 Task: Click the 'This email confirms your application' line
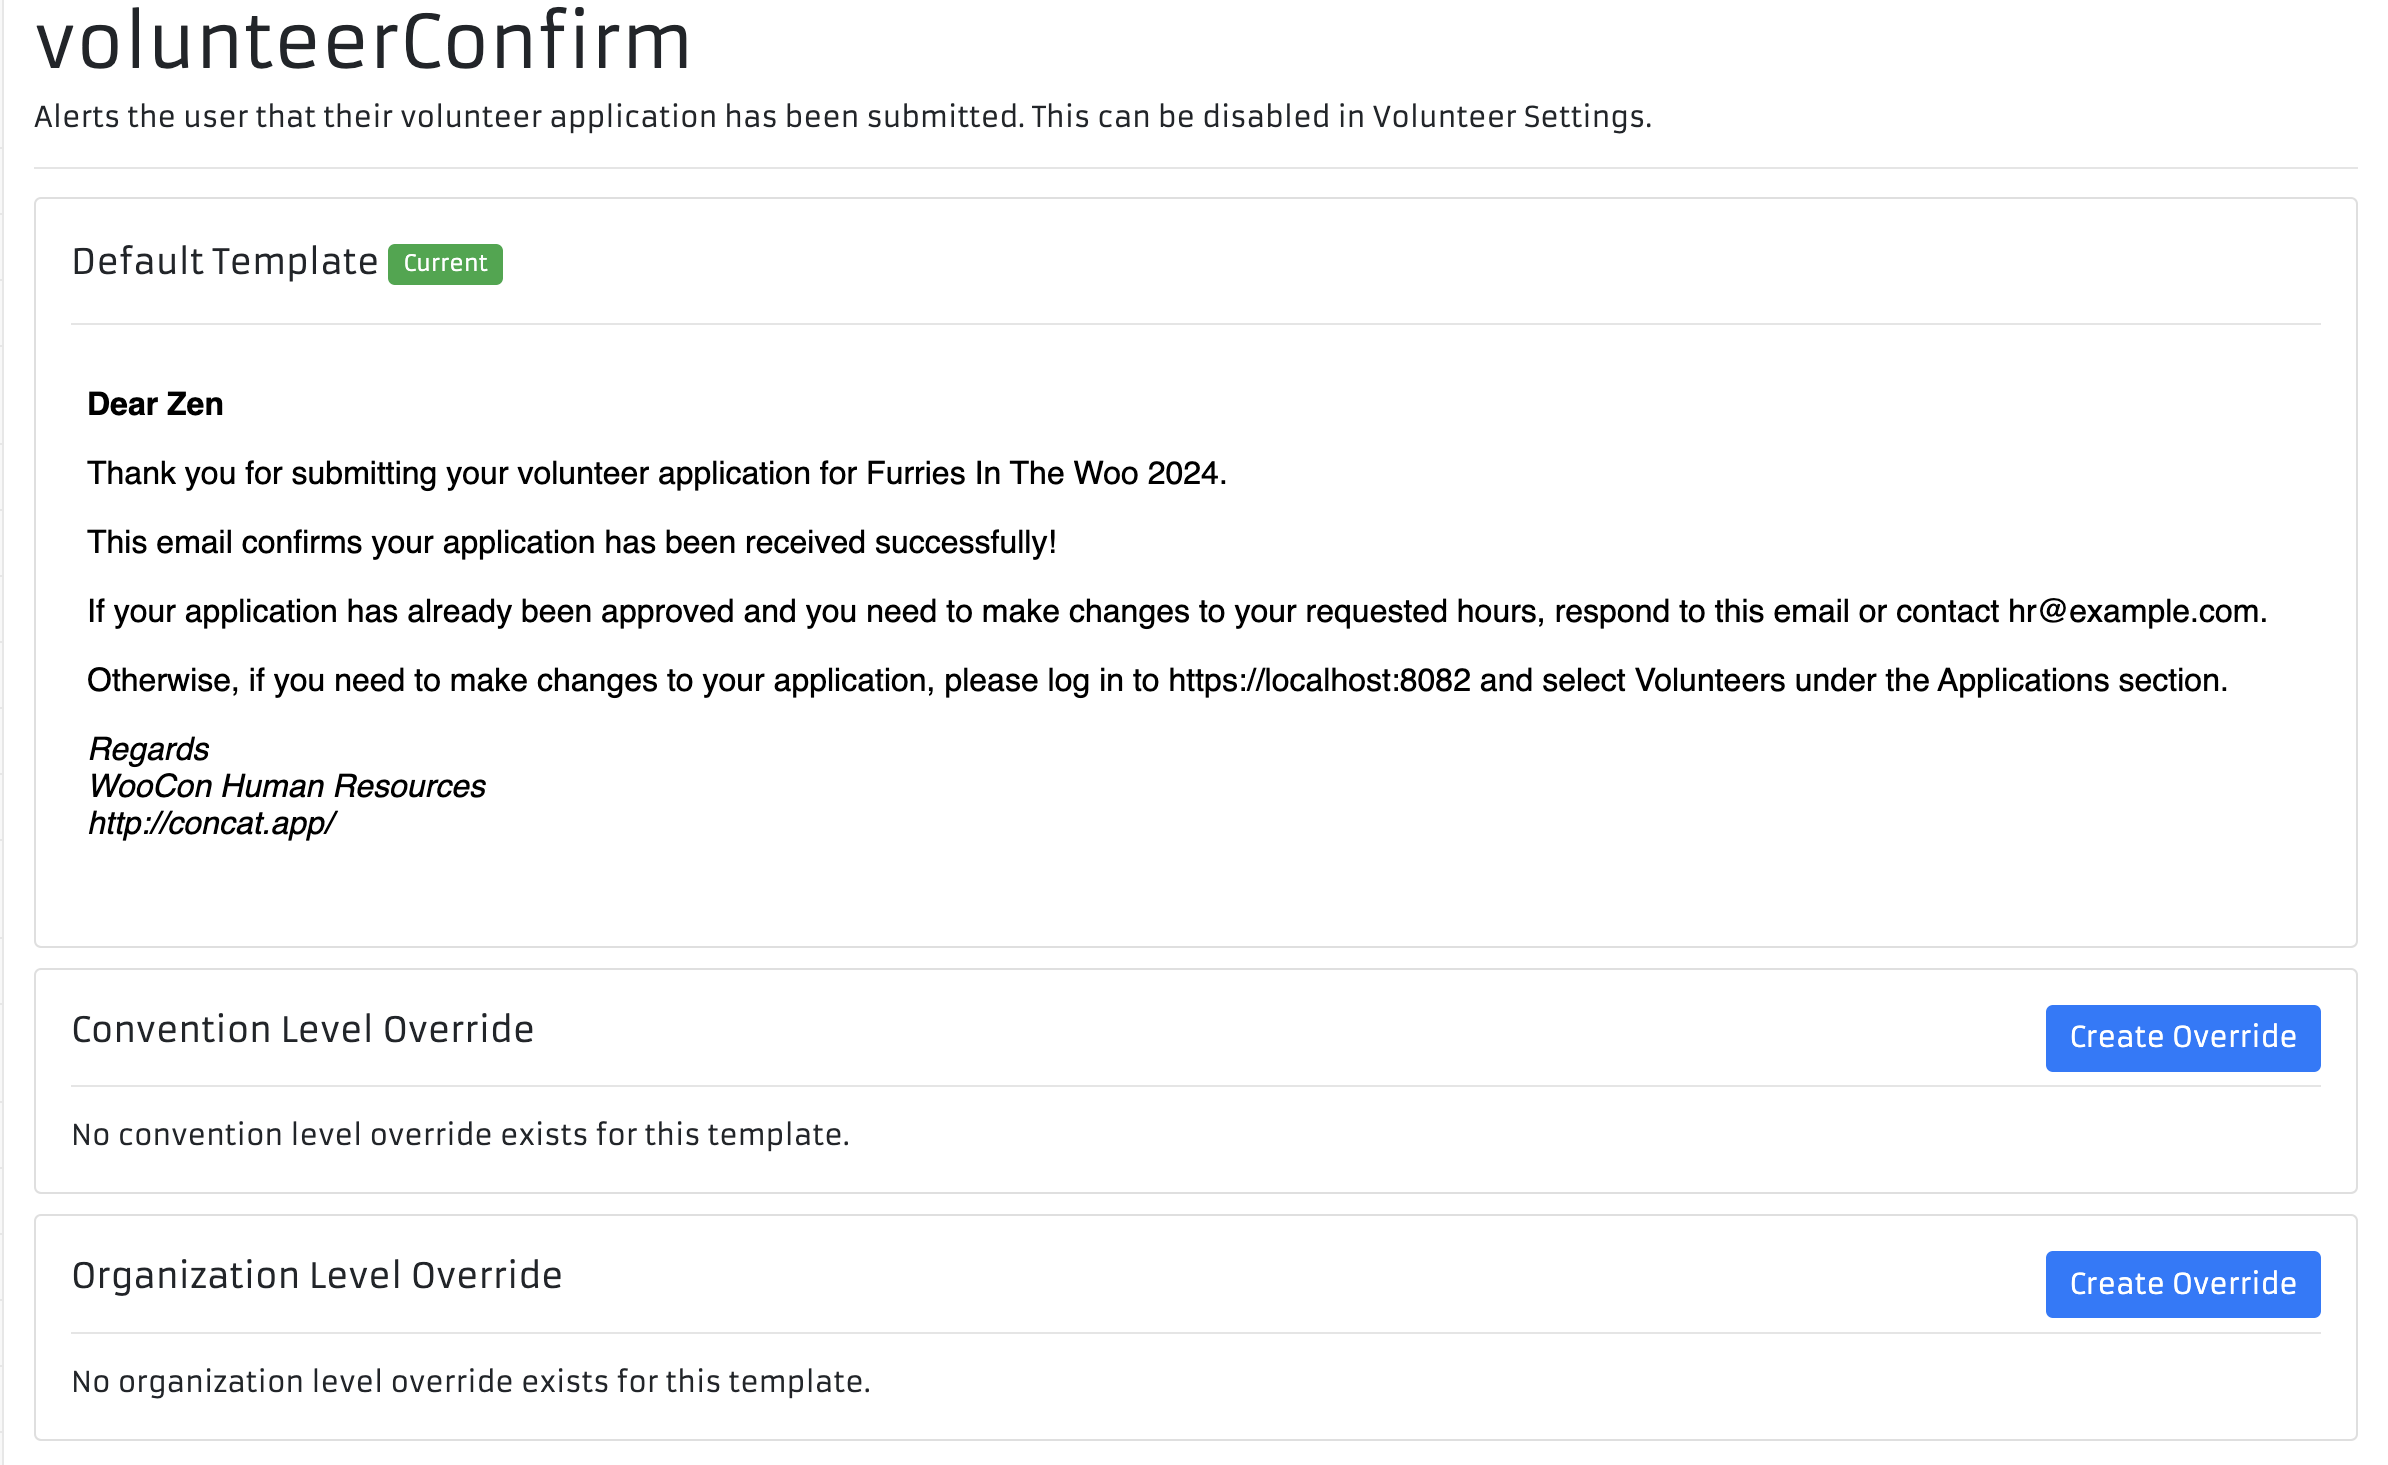(x=571, y=542)
